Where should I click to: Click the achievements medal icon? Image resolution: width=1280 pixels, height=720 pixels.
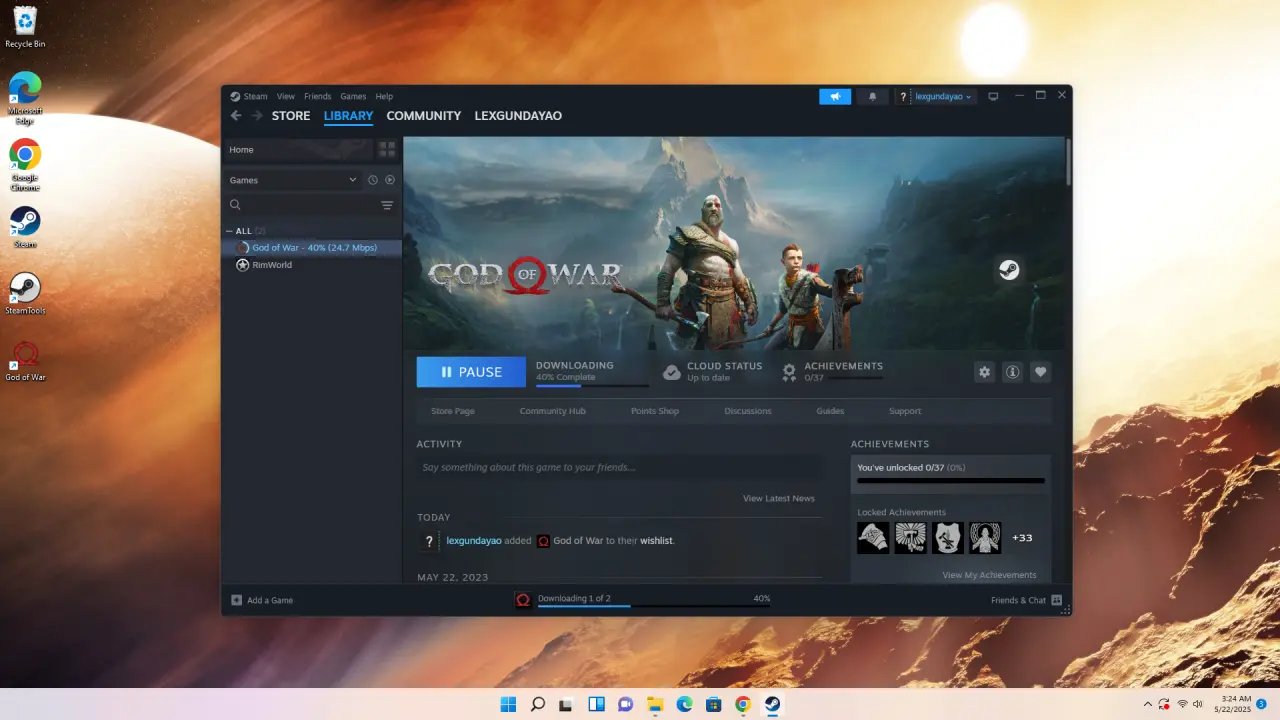pyautogui.click(x=789, y=372)
